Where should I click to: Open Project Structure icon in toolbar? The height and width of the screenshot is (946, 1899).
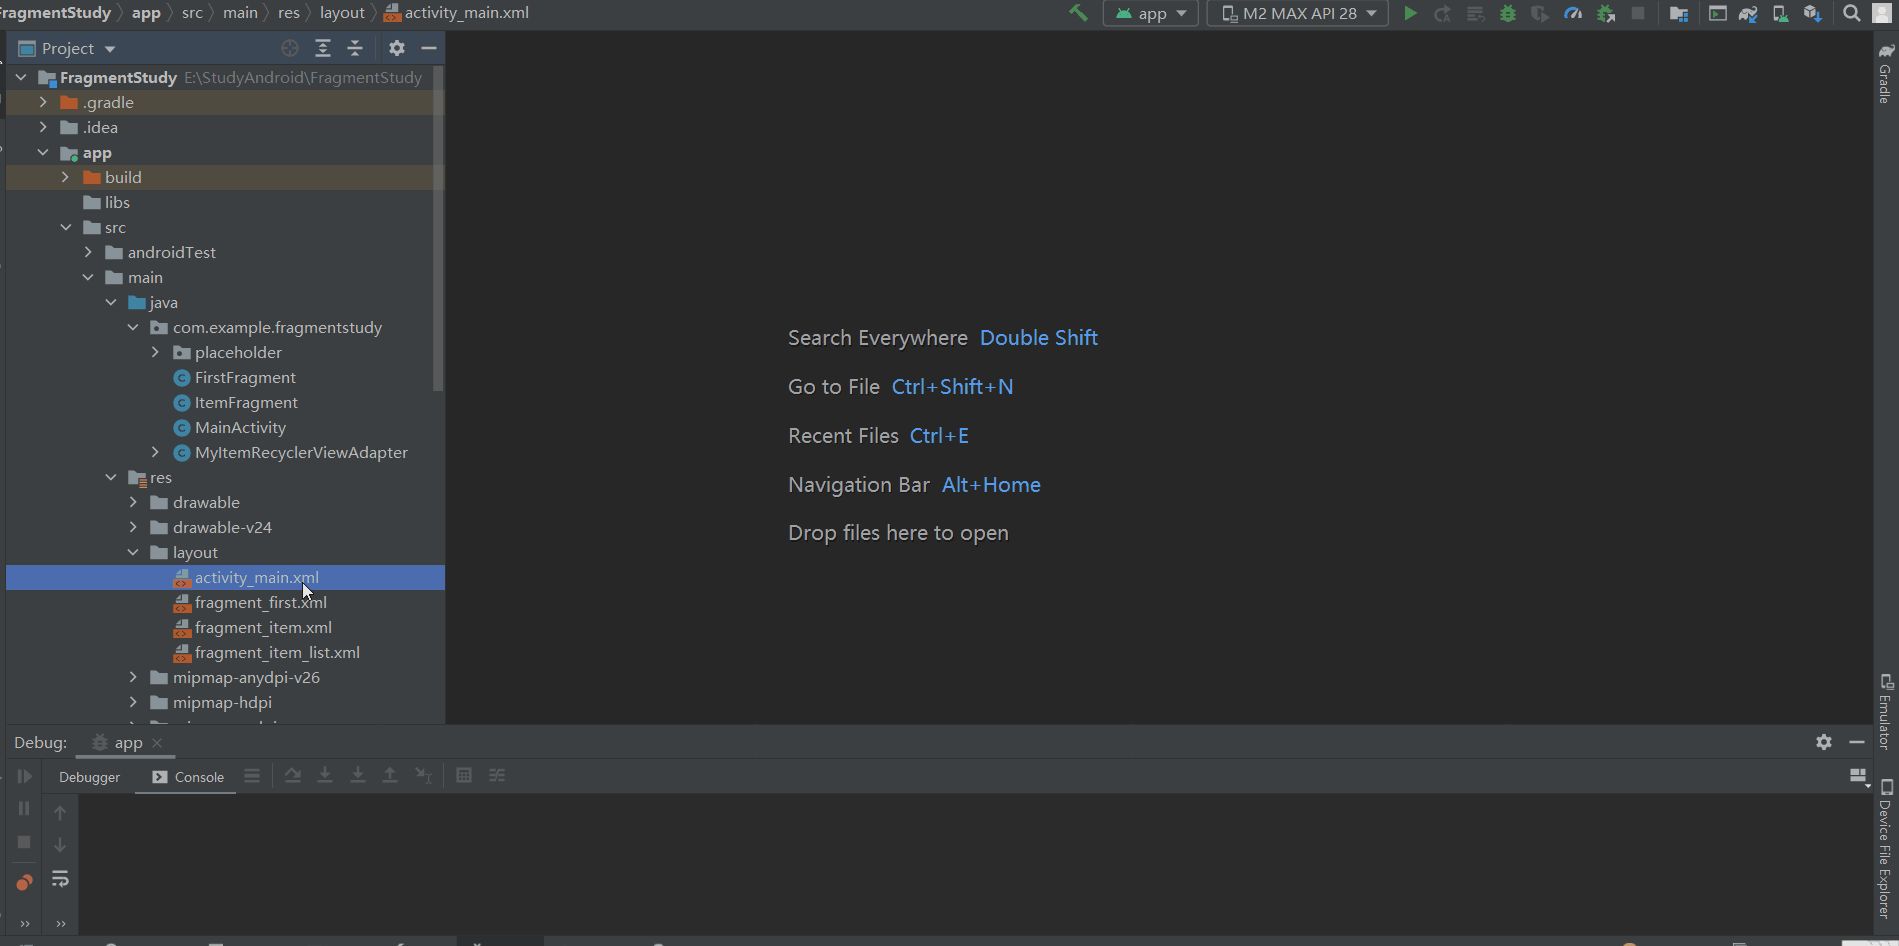(1679, 13)
